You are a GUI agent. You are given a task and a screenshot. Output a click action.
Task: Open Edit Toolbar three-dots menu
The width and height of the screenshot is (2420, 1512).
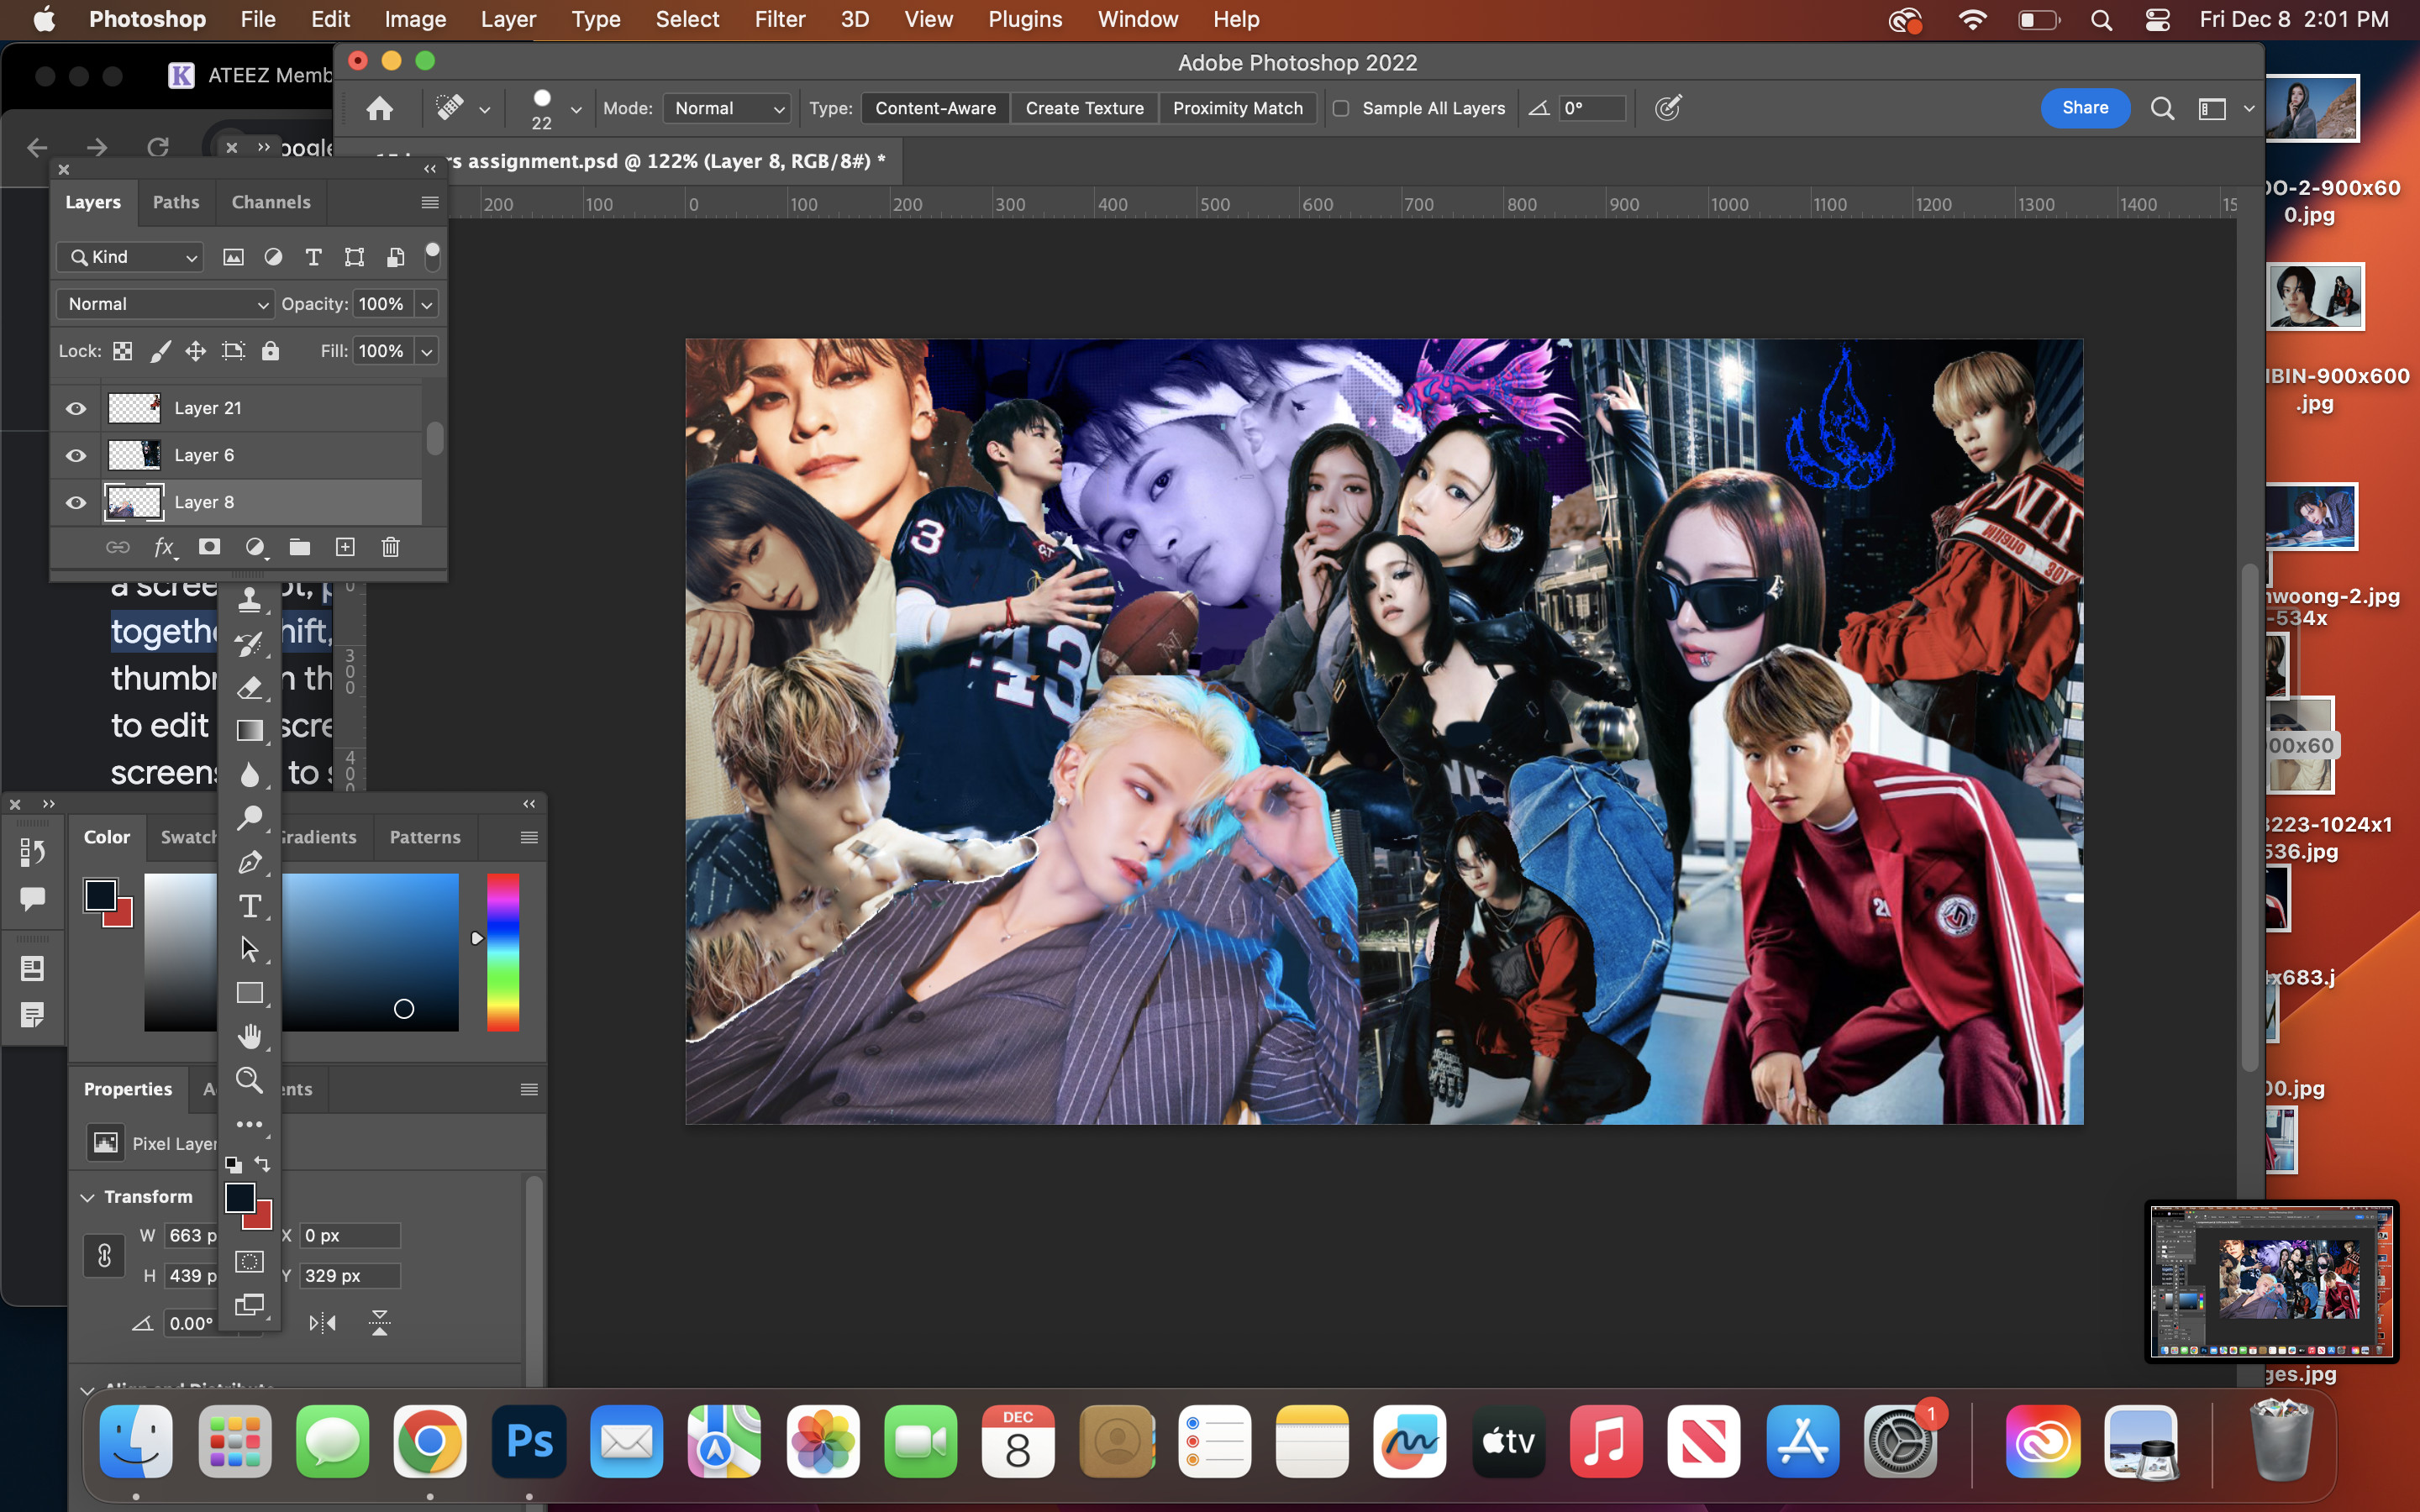[249, 1125]
